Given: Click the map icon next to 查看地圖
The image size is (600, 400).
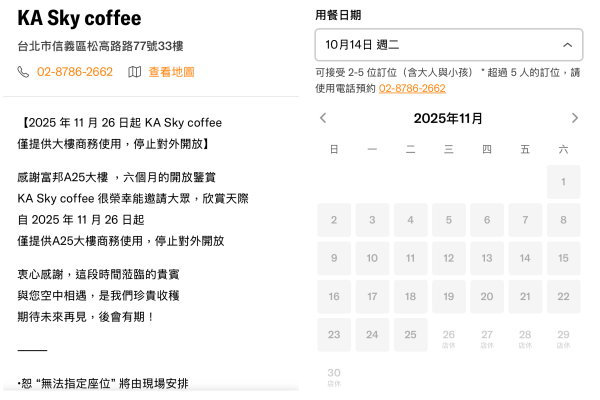Looking at the screenshot, I should pyautogui.click(x=134, y=72).
